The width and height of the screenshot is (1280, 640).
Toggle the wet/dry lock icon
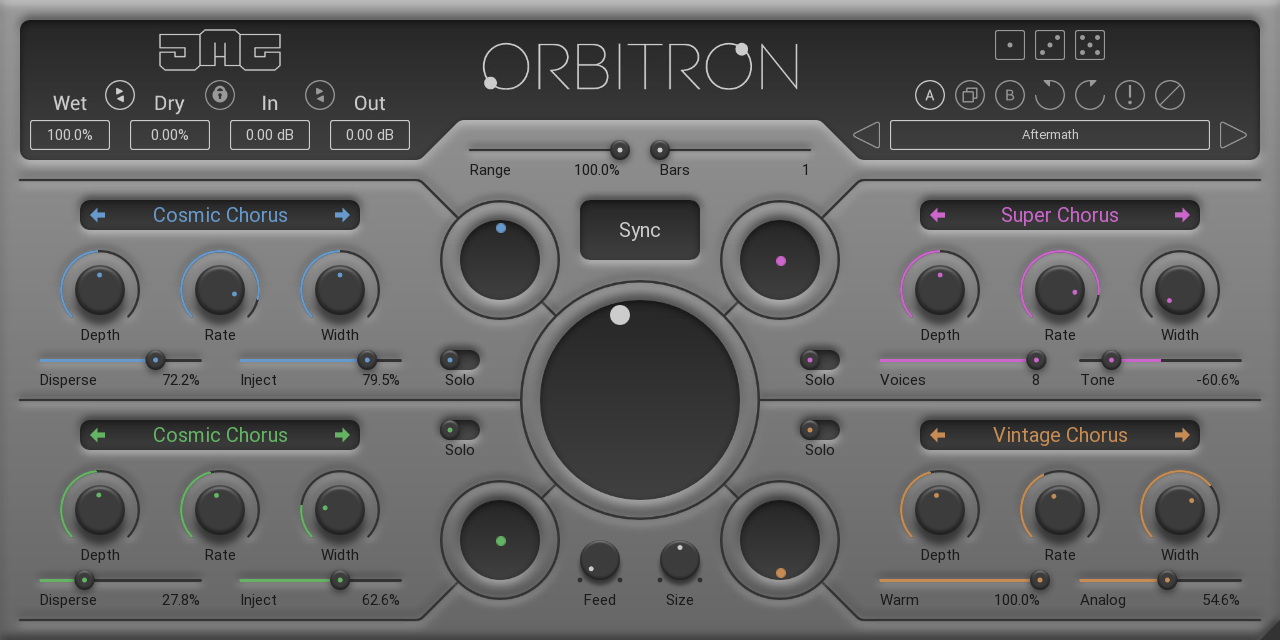(x=220, y=95)
